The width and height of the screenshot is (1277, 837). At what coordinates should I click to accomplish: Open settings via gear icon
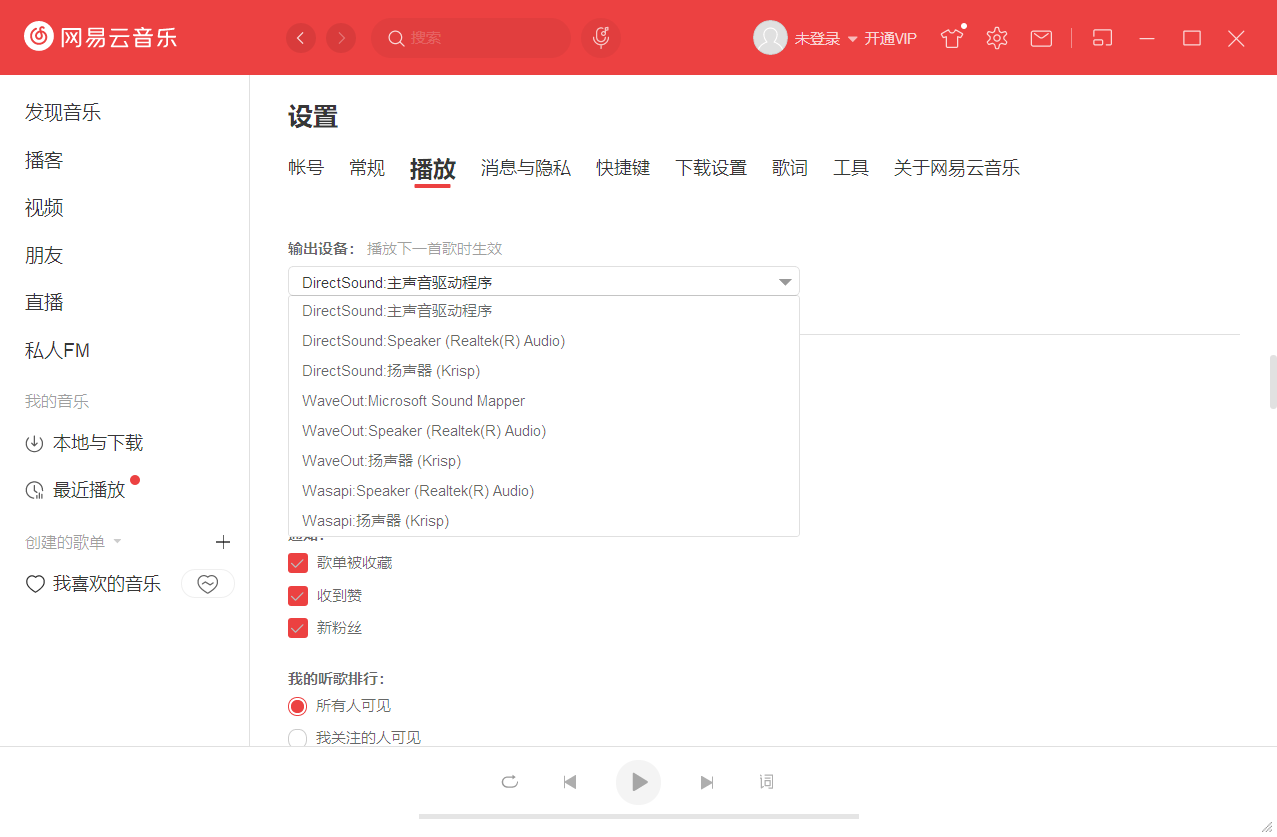pos(996,38)
